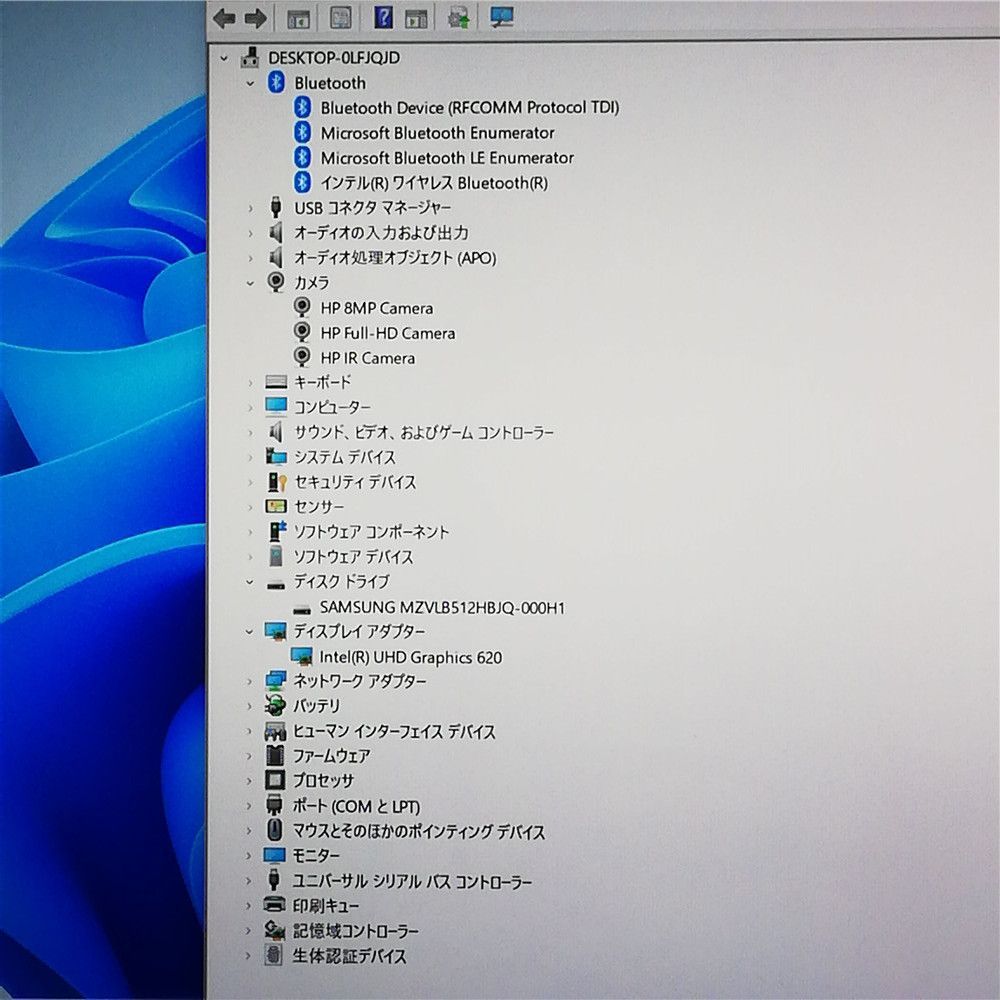Click the mouse icon for マウスとそのほかのポインティング デバイス
Viewport: 1000px width, 1000px height.
[x=274, y=830]
